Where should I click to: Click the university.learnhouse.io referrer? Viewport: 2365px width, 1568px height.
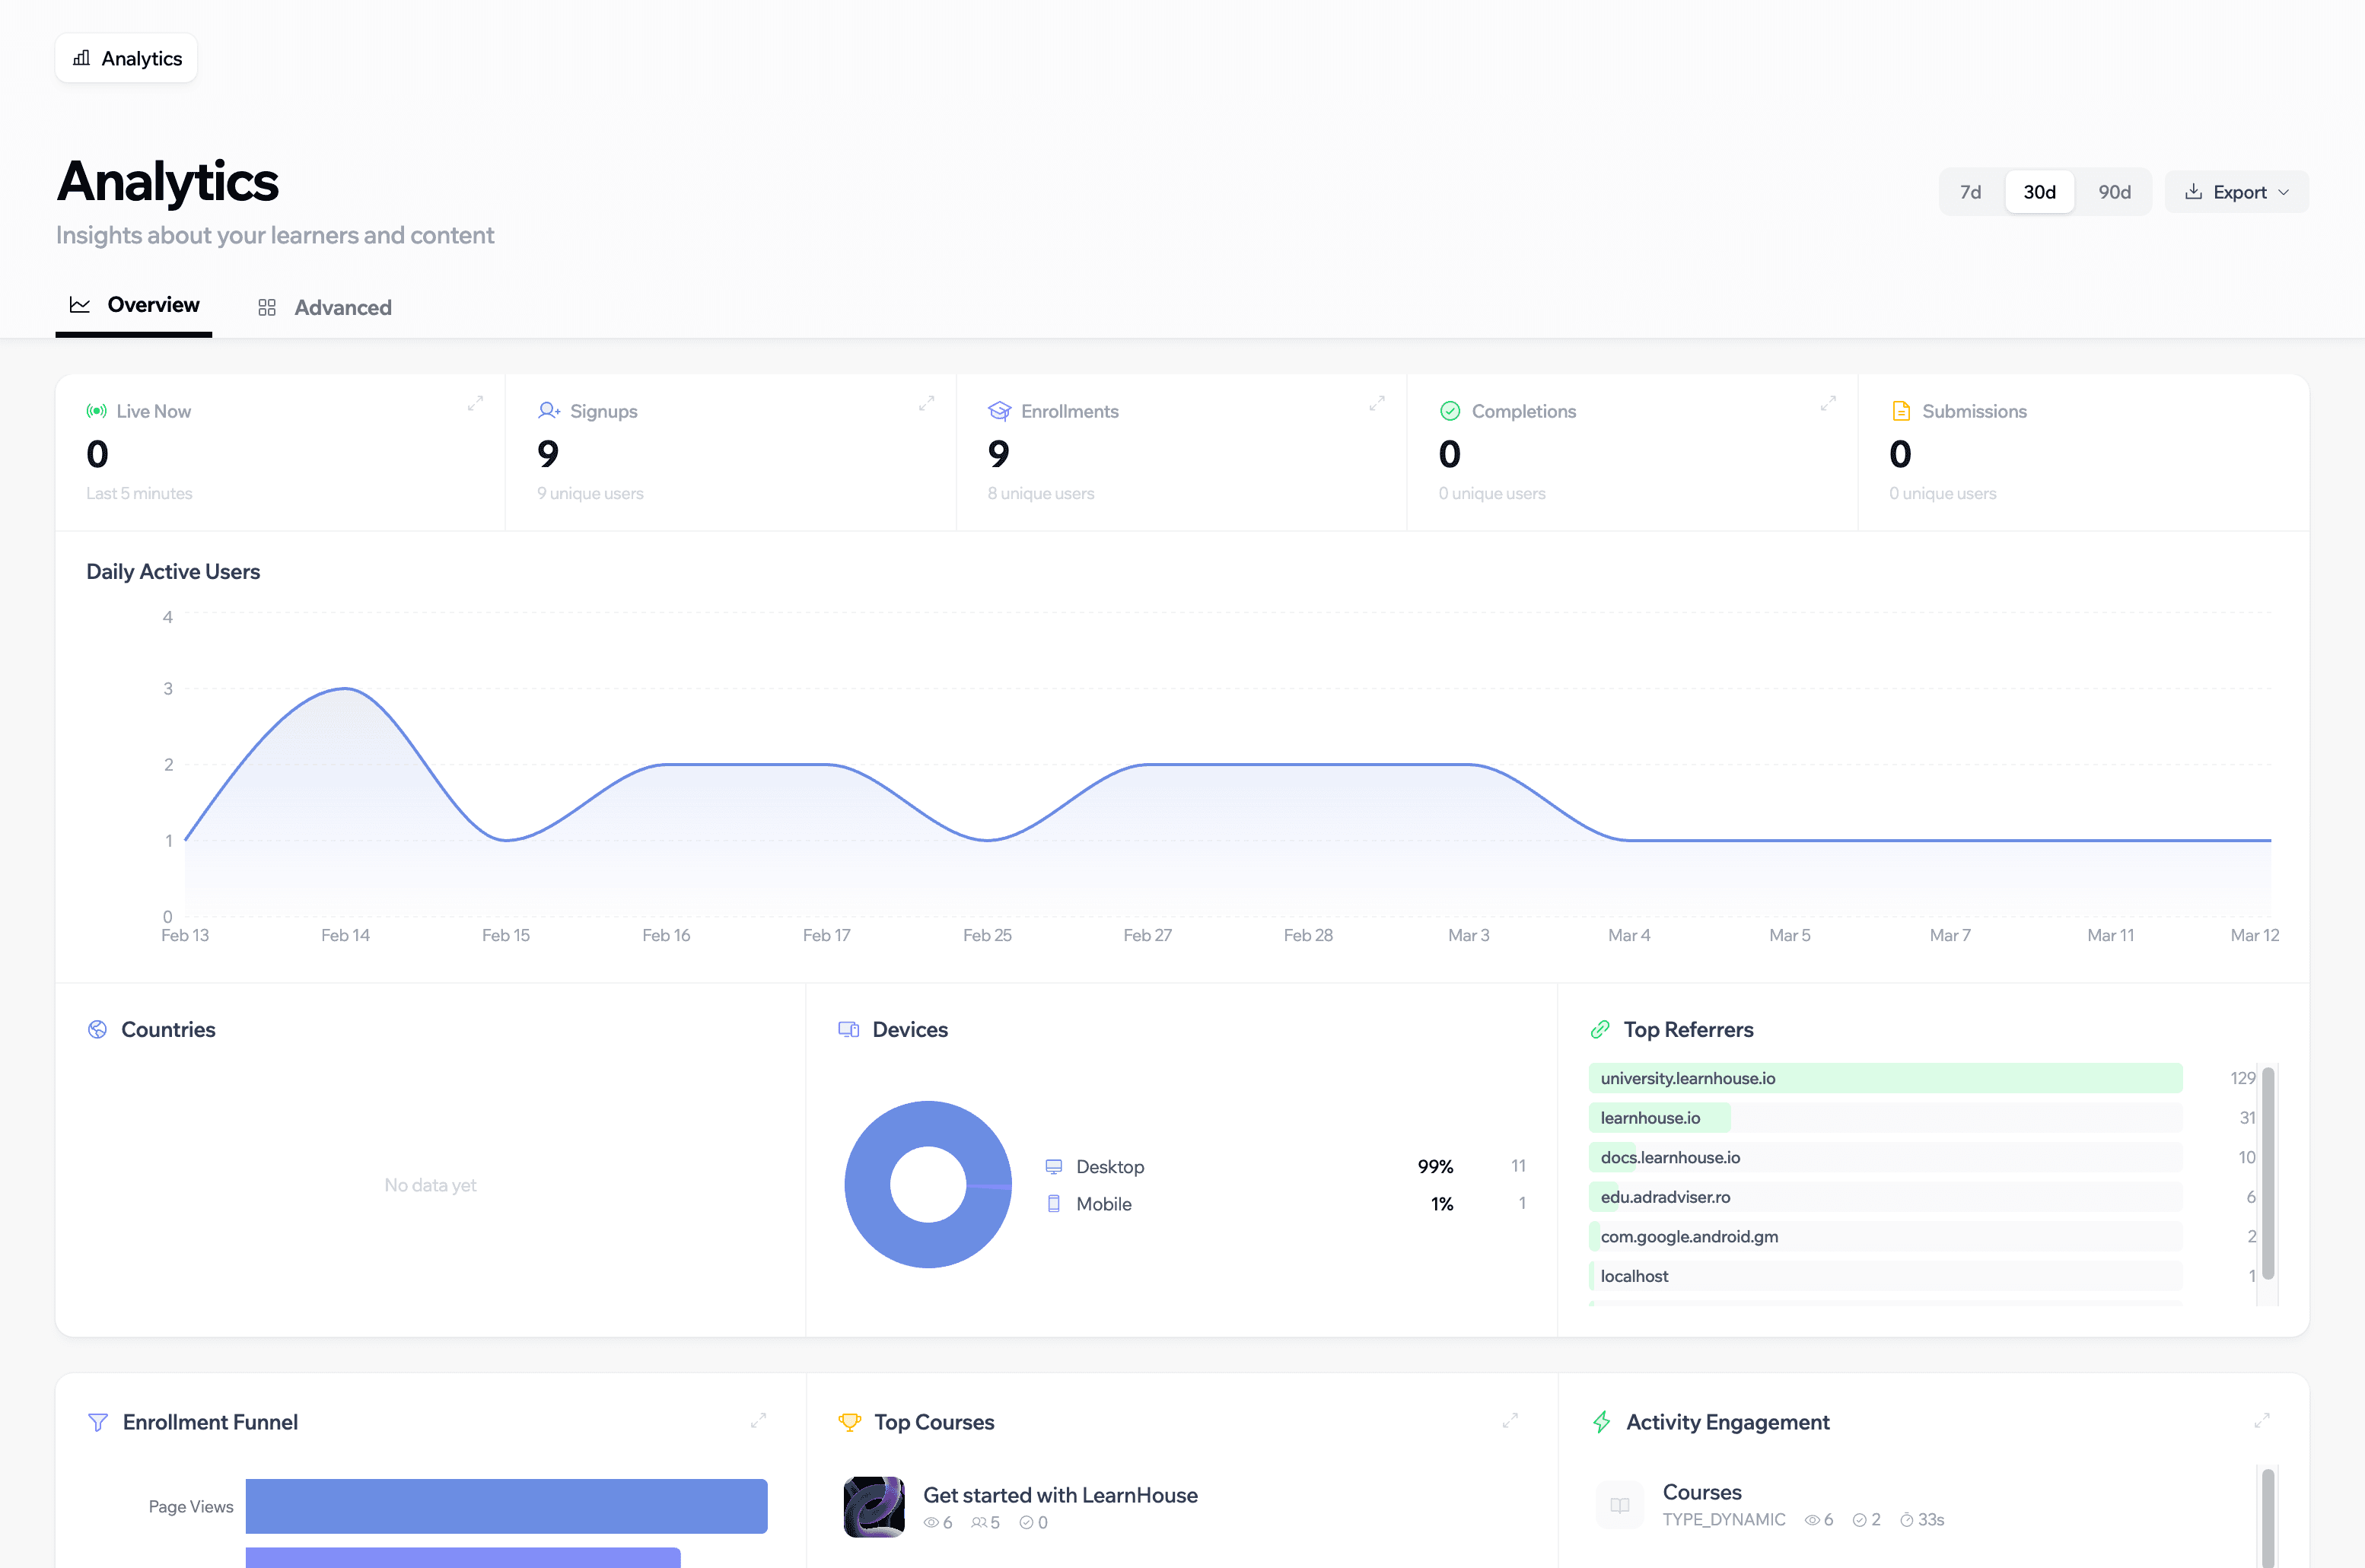point(1687,1078)
